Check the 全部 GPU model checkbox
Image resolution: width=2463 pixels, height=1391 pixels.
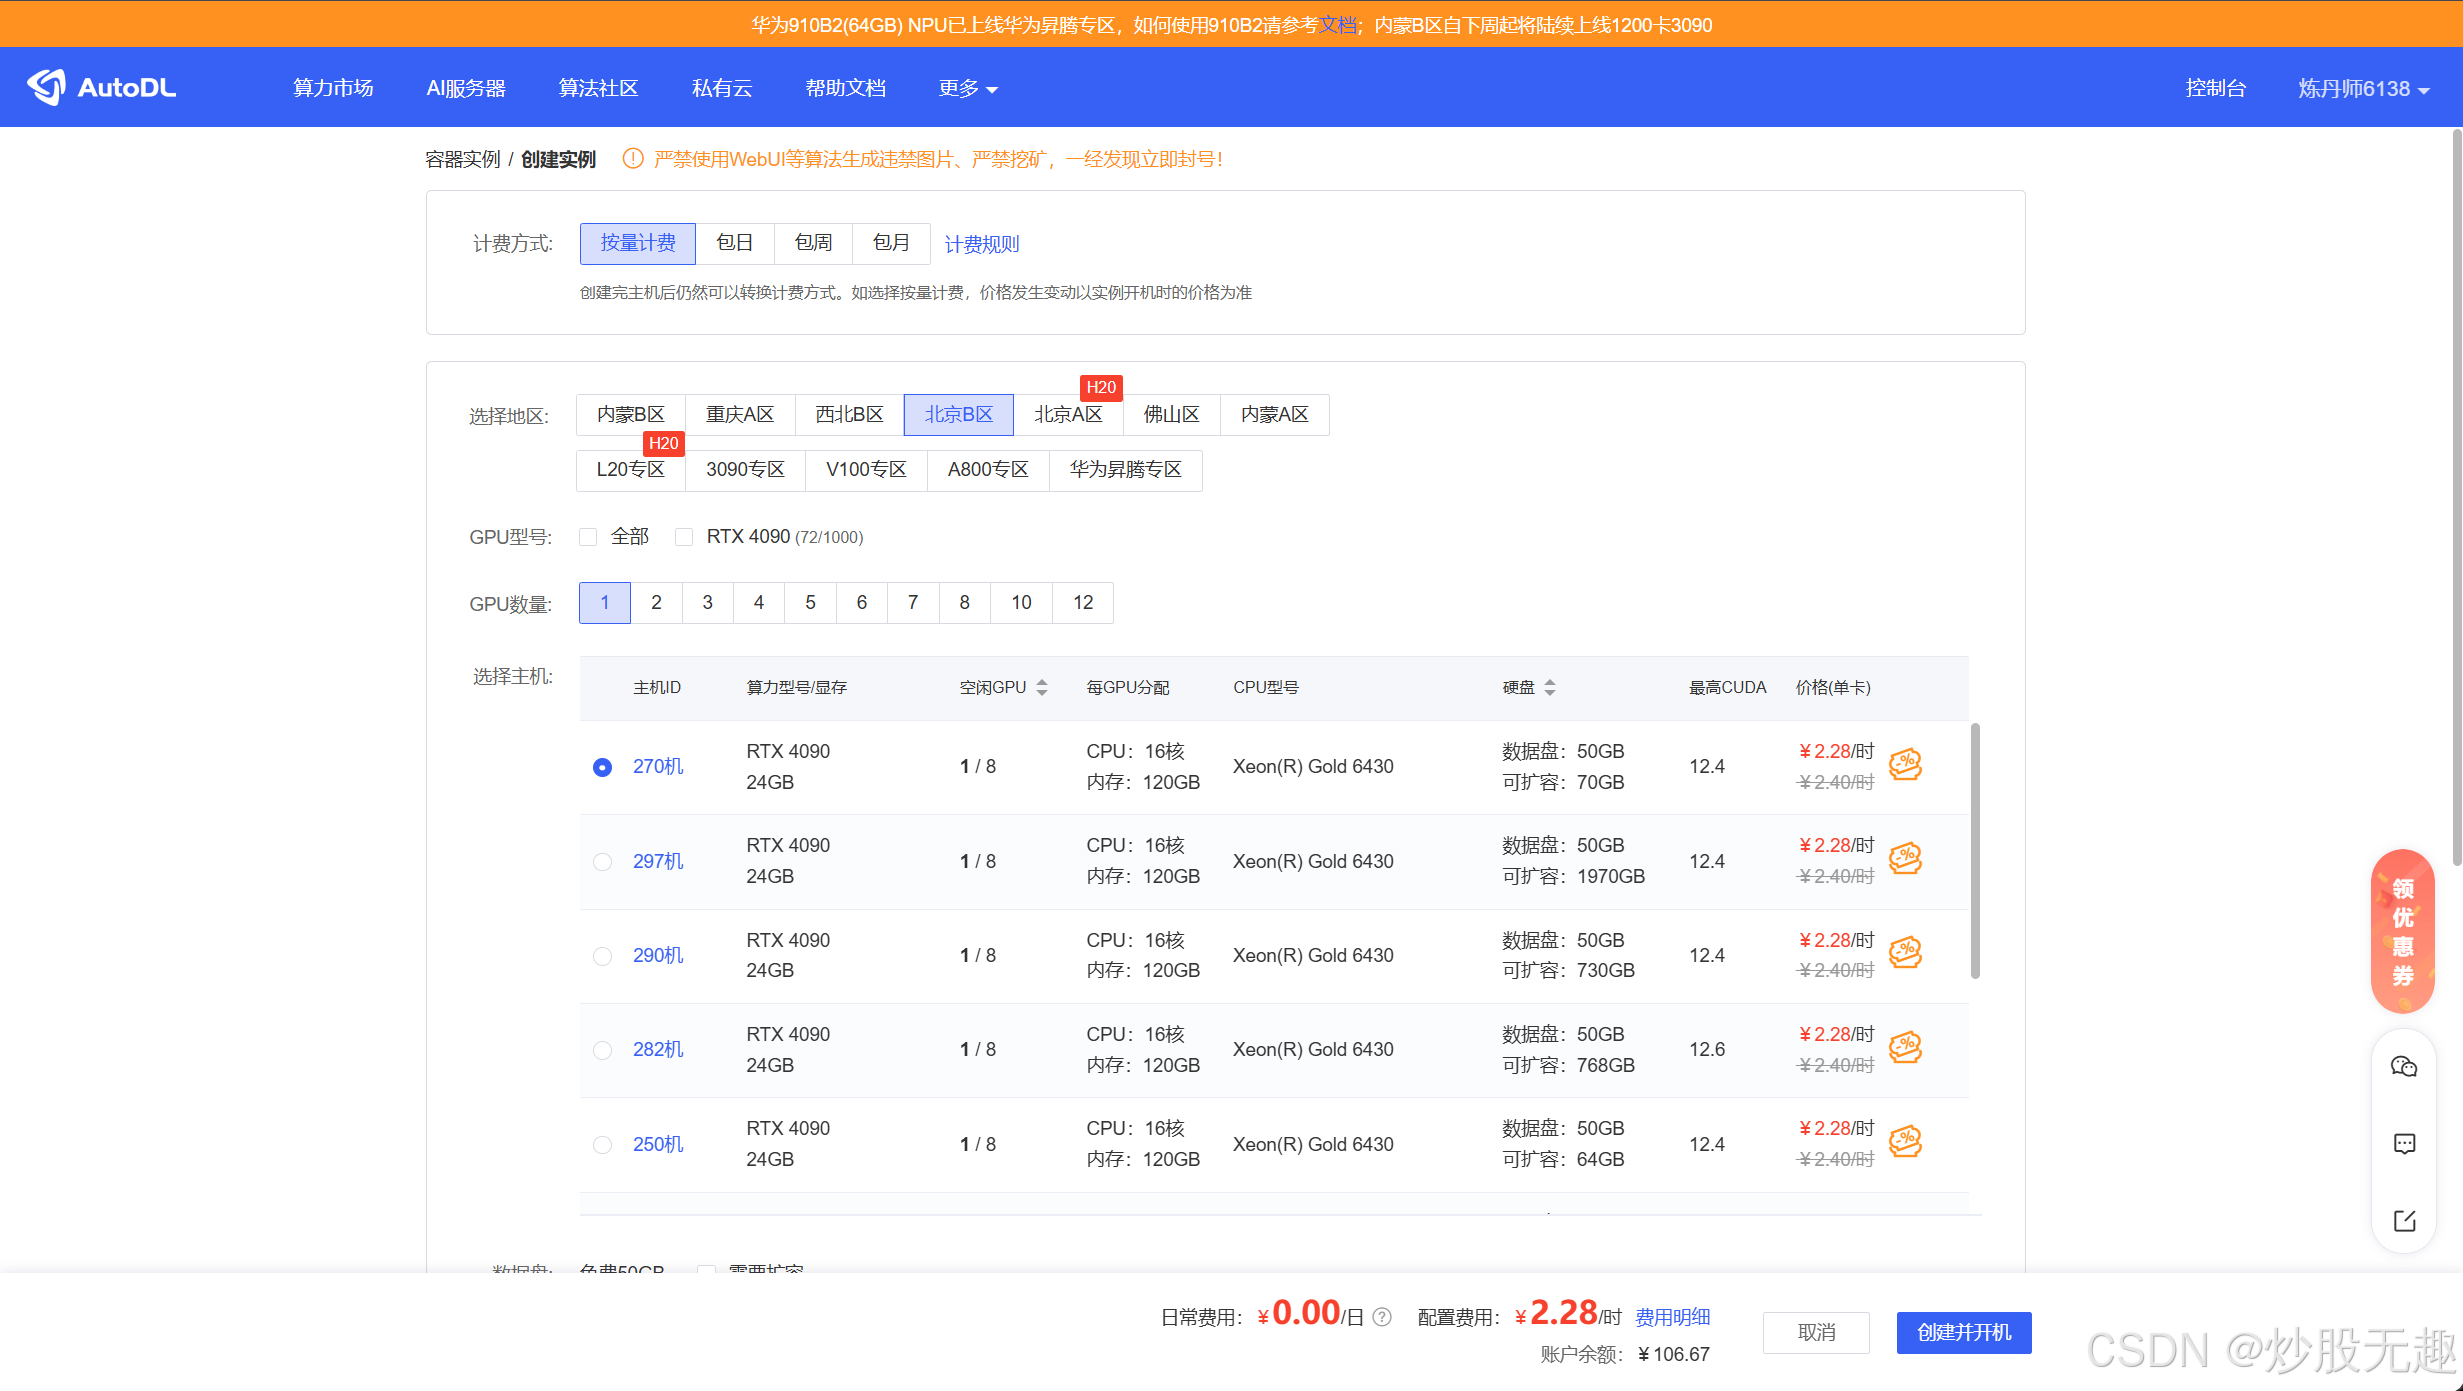pos(588,537)
